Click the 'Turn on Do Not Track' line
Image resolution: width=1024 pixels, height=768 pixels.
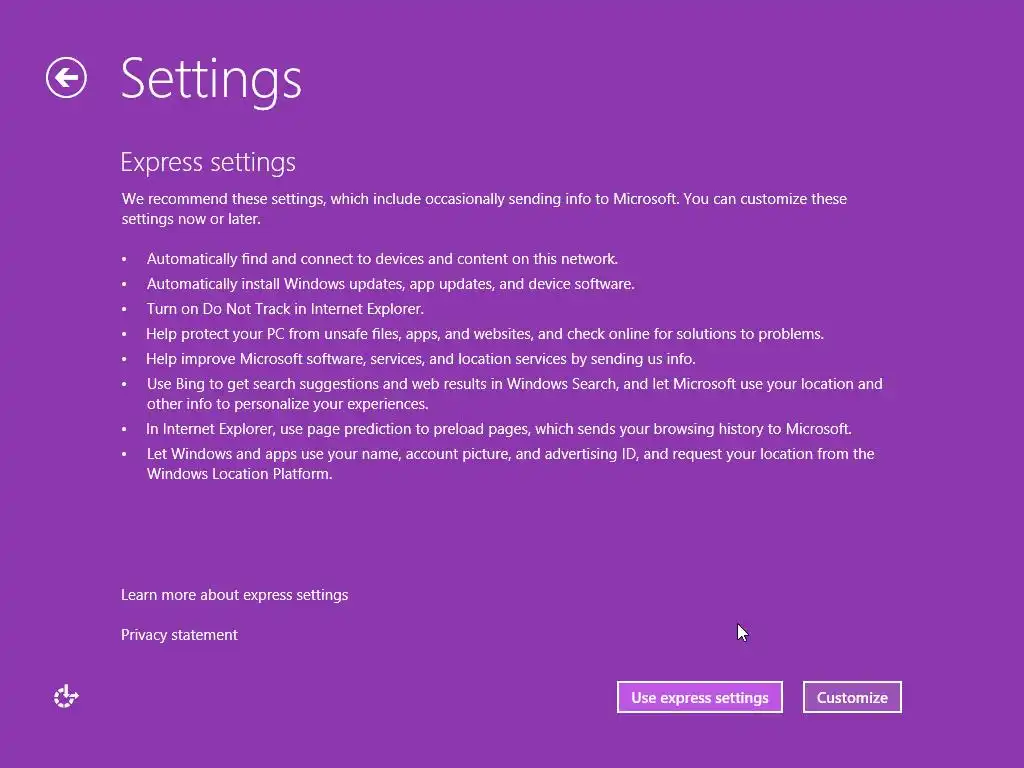tap(285, 309)
